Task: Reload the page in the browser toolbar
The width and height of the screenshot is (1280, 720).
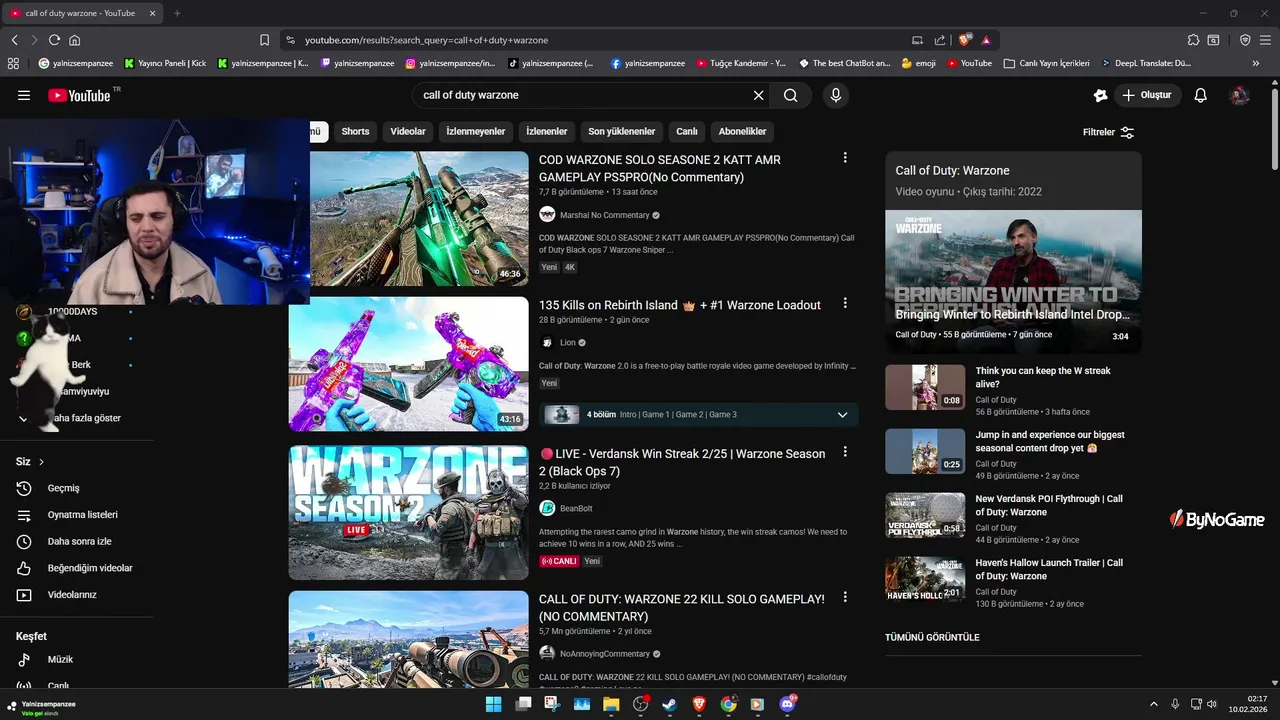Action: [54, 40]
